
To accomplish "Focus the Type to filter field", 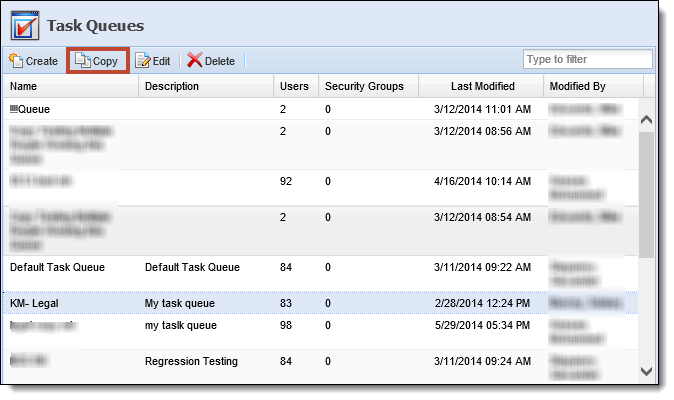I will tap(587, 59).
